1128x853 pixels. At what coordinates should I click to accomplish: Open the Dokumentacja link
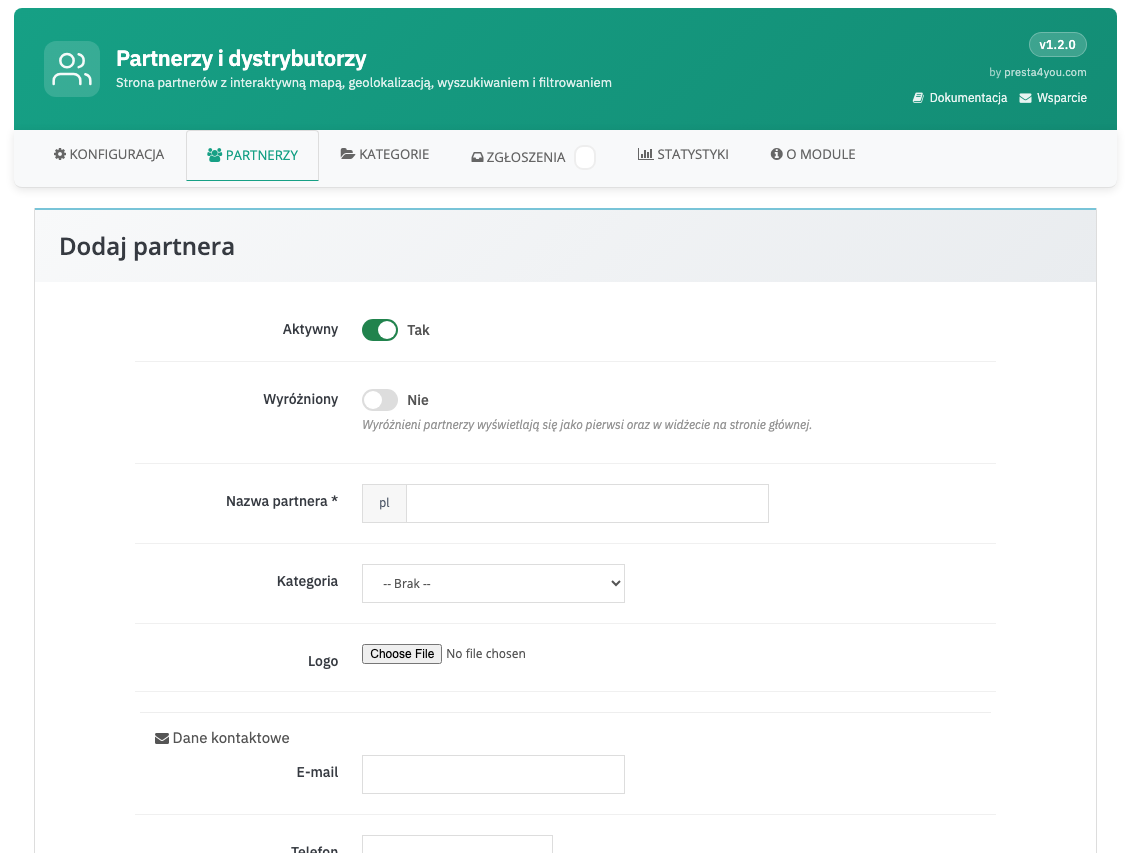(960, 98)
